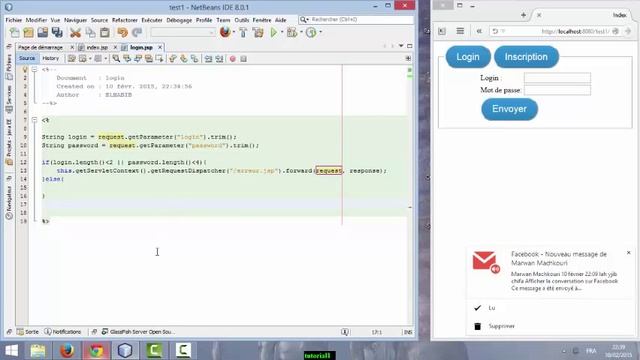Open the Refactorer menu
640x360 pixels.
pyautogui.click(x=124, y=20)
